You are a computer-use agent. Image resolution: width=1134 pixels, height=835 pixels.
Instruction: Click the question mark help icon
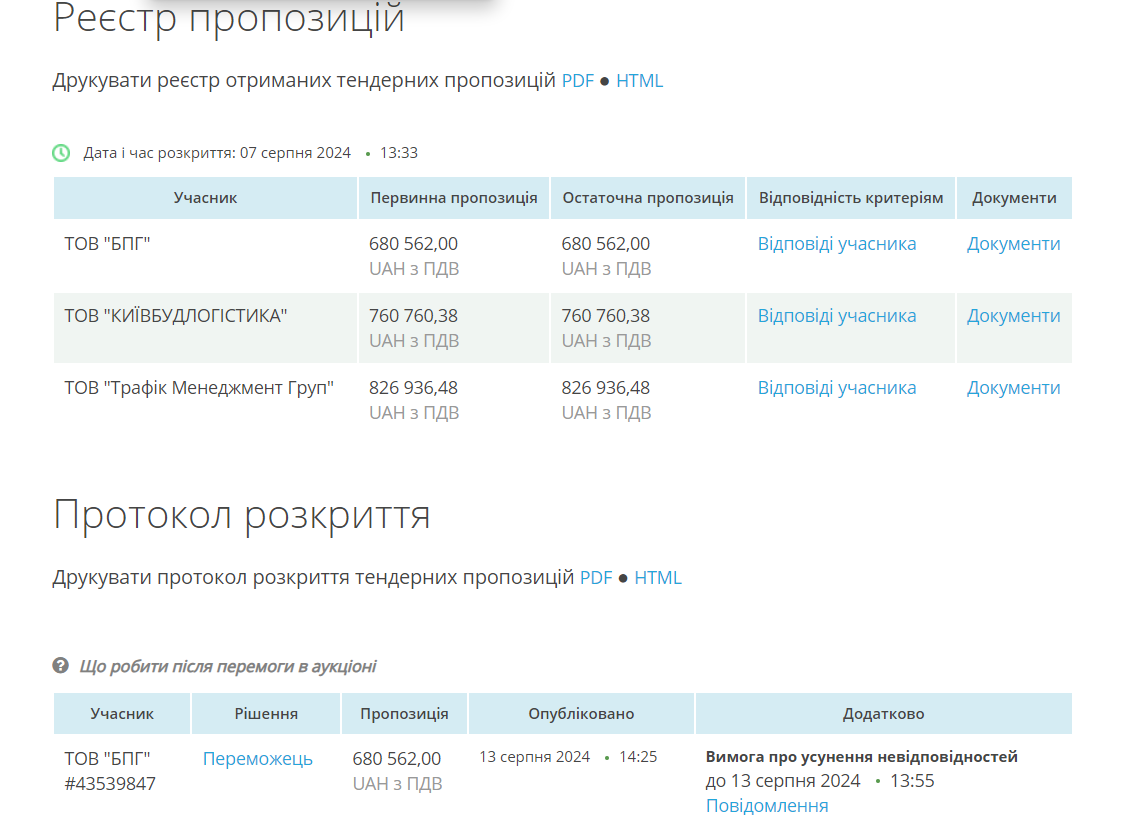[61, 665]
